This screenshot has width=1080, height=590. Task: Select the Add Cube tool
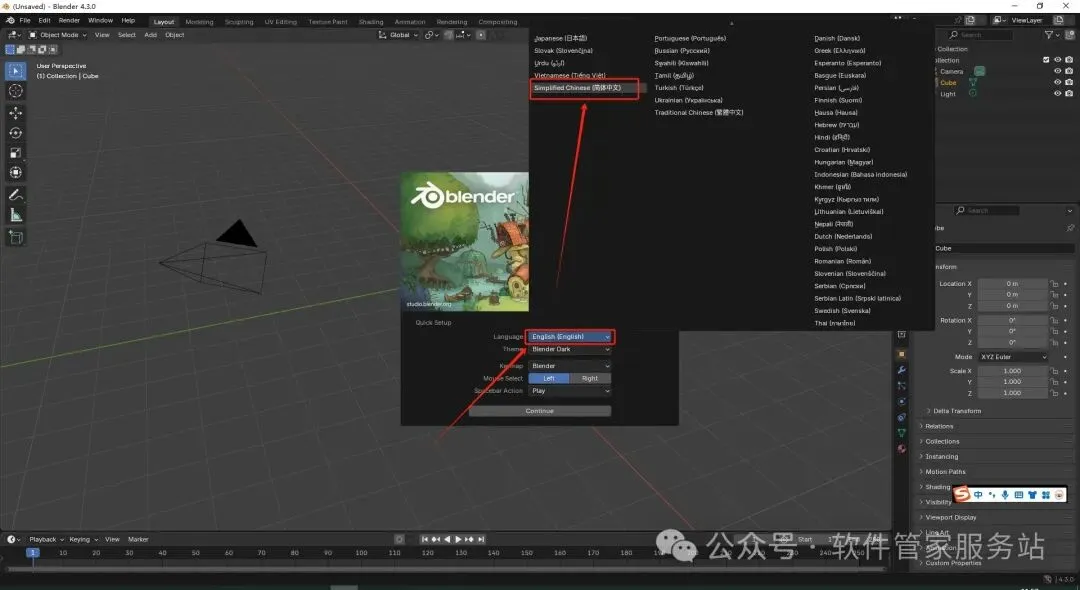[15, 238]
